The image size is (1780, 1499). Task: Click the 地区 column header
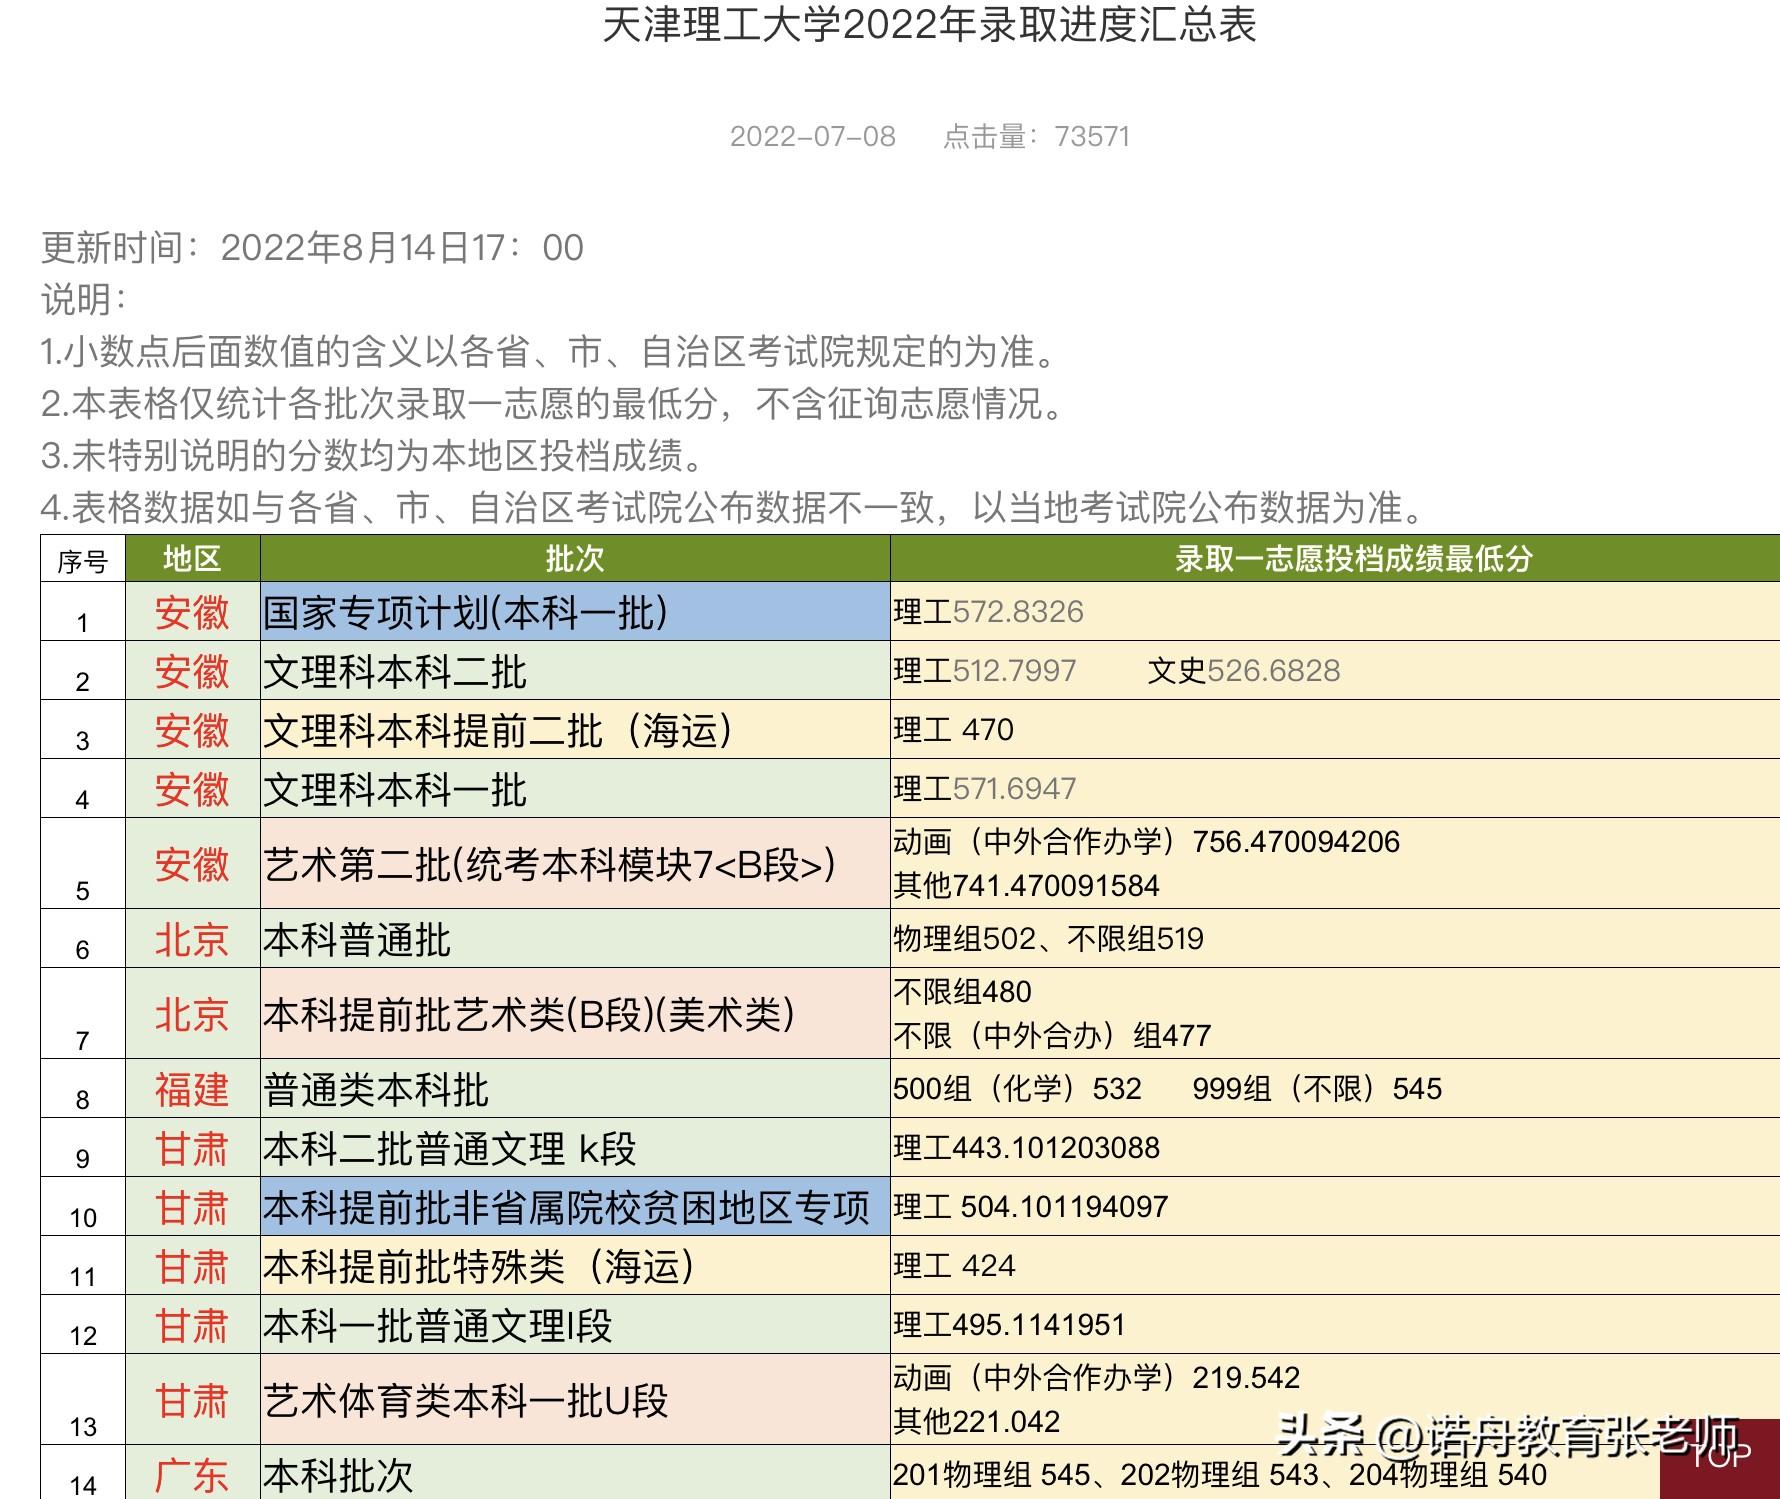pyautogui.click(x=192, y=558)
